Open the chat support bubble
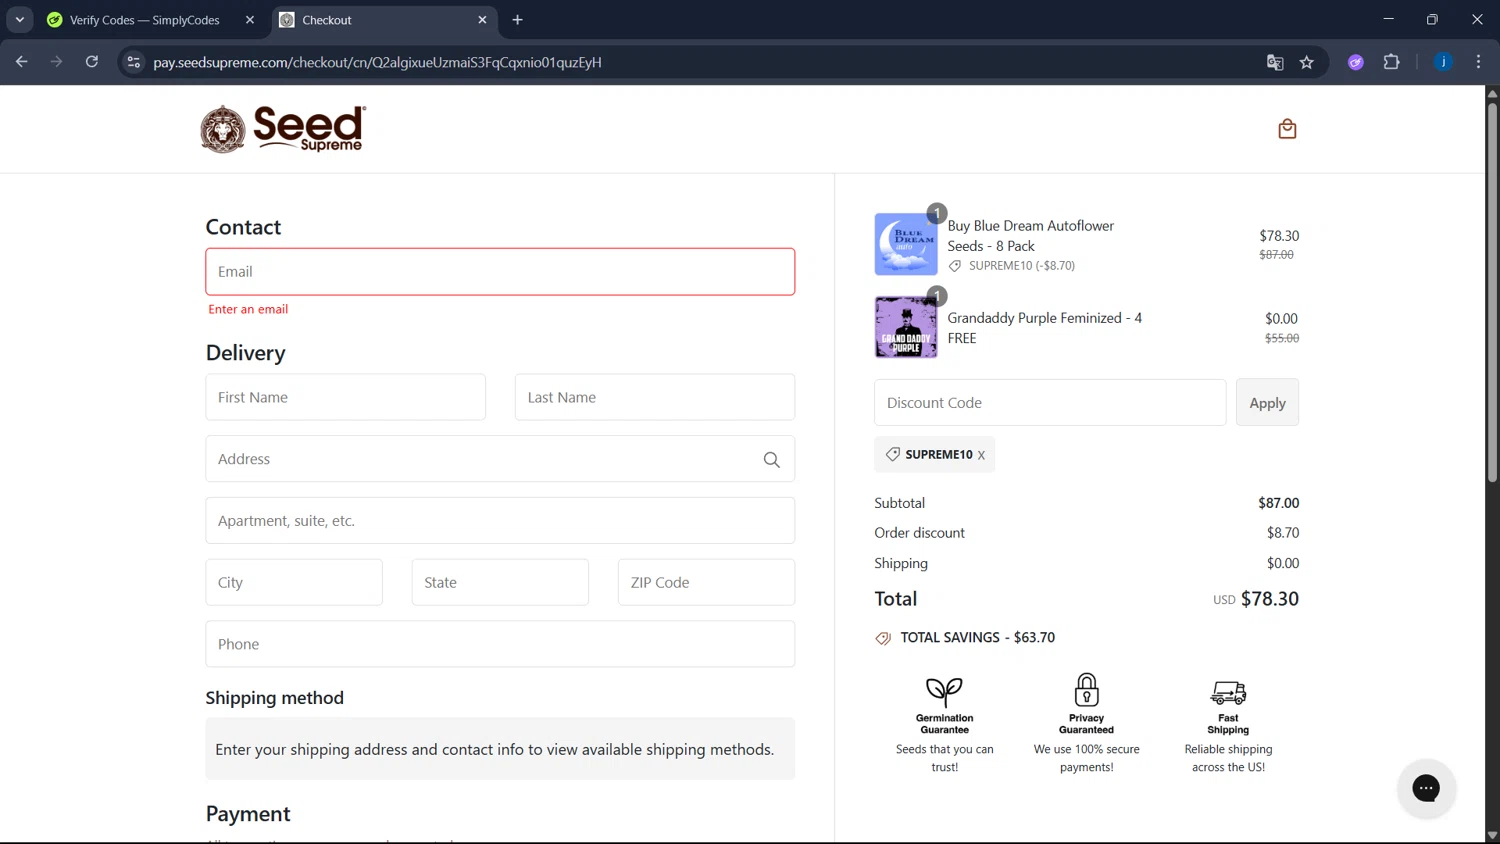 [1426, 788]
